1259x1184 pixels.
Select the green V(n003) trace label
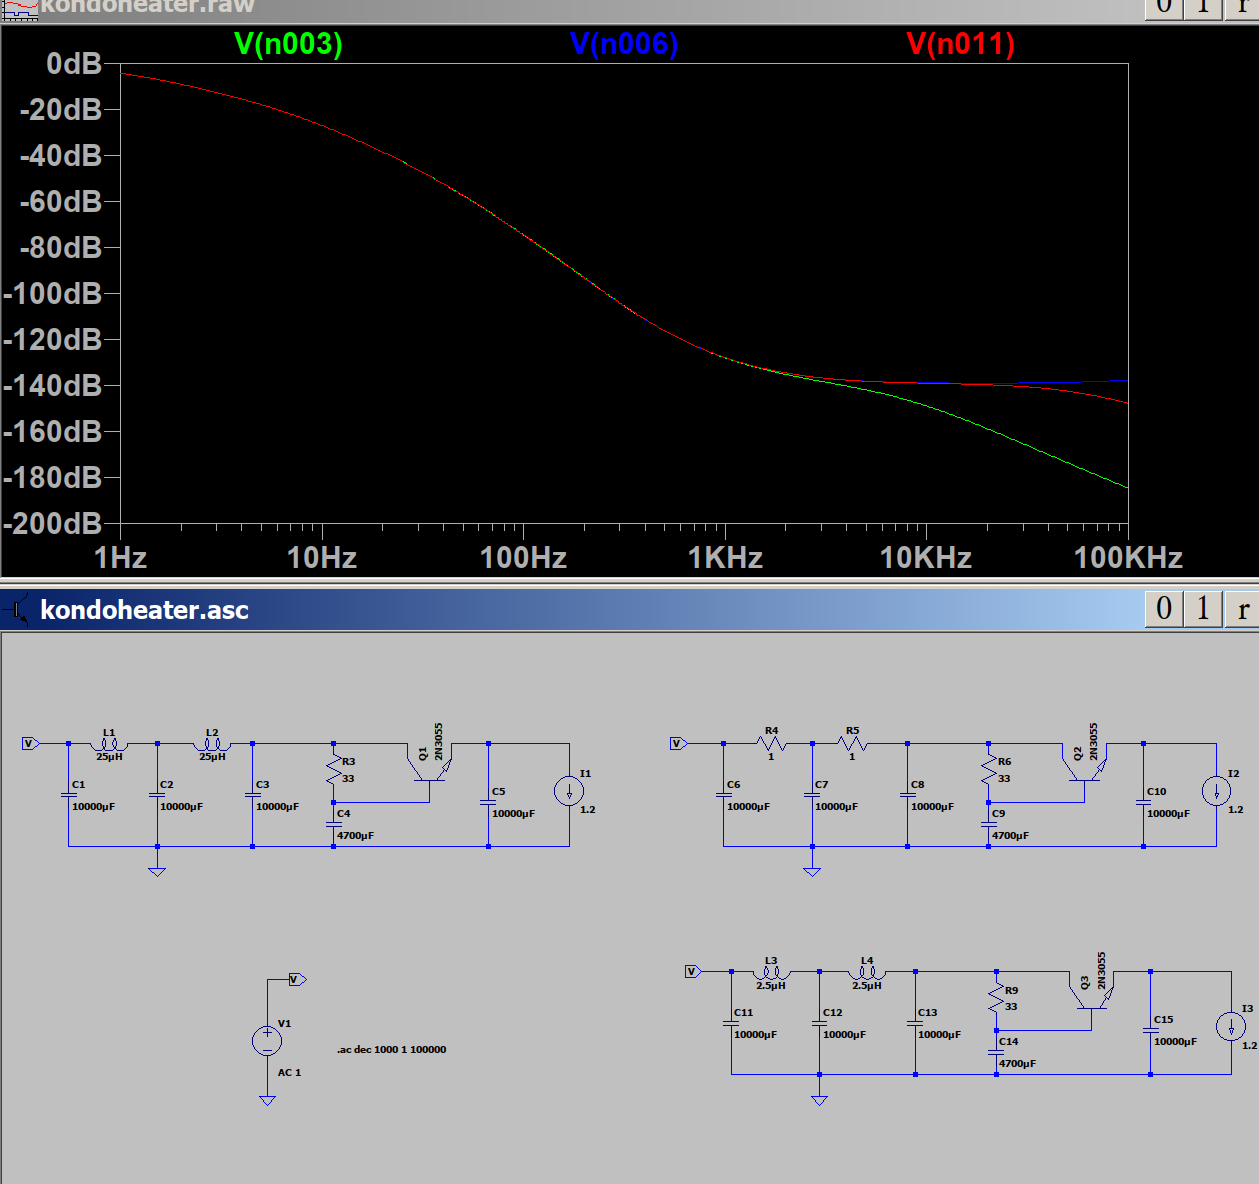click(x=288, y=44)
